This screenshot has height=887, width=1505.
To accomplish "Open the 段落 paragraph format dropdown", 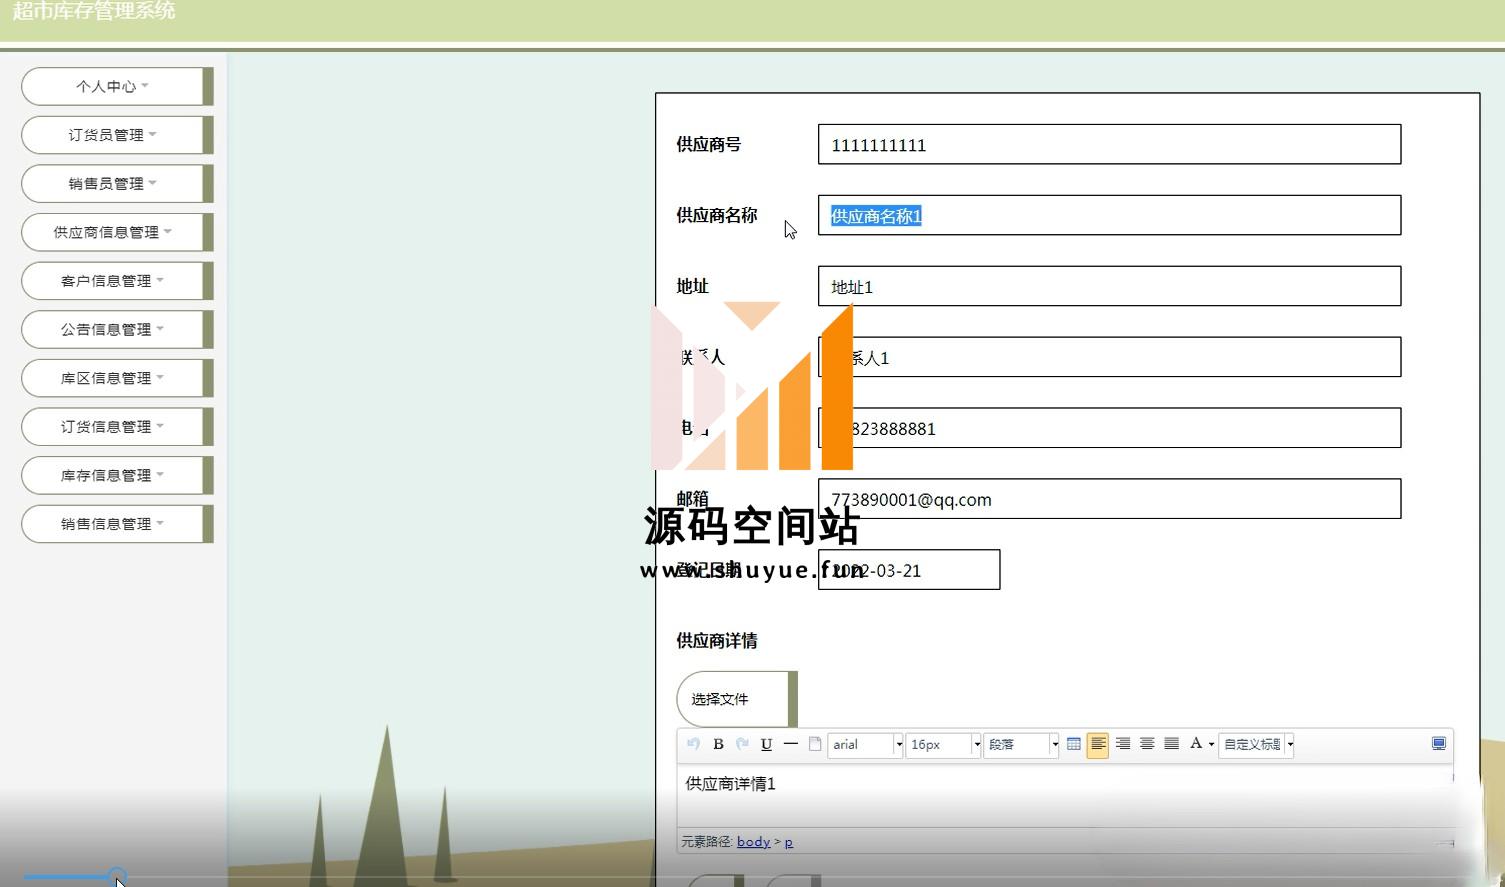I will (1021, 744).
